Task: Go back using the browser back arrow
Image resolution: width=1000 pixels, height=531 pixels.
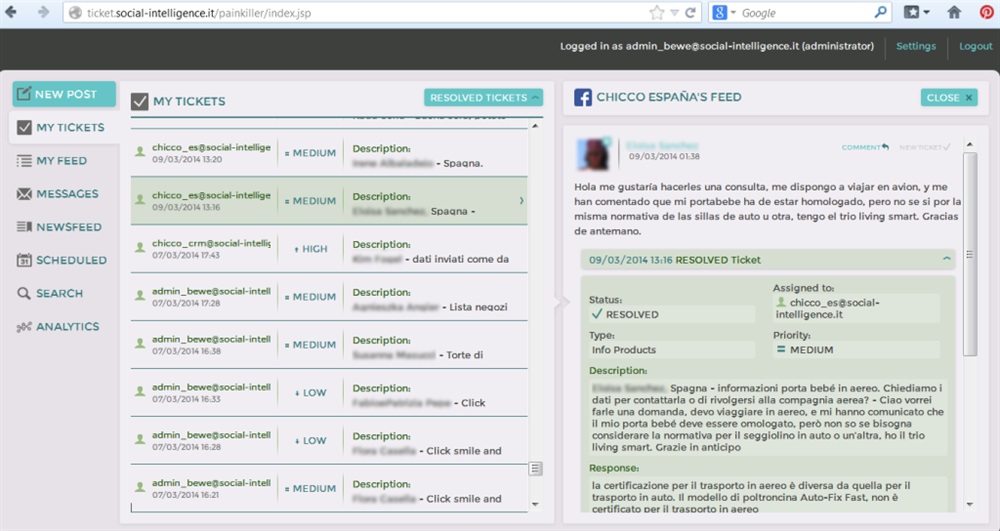Action: (11, 12)
